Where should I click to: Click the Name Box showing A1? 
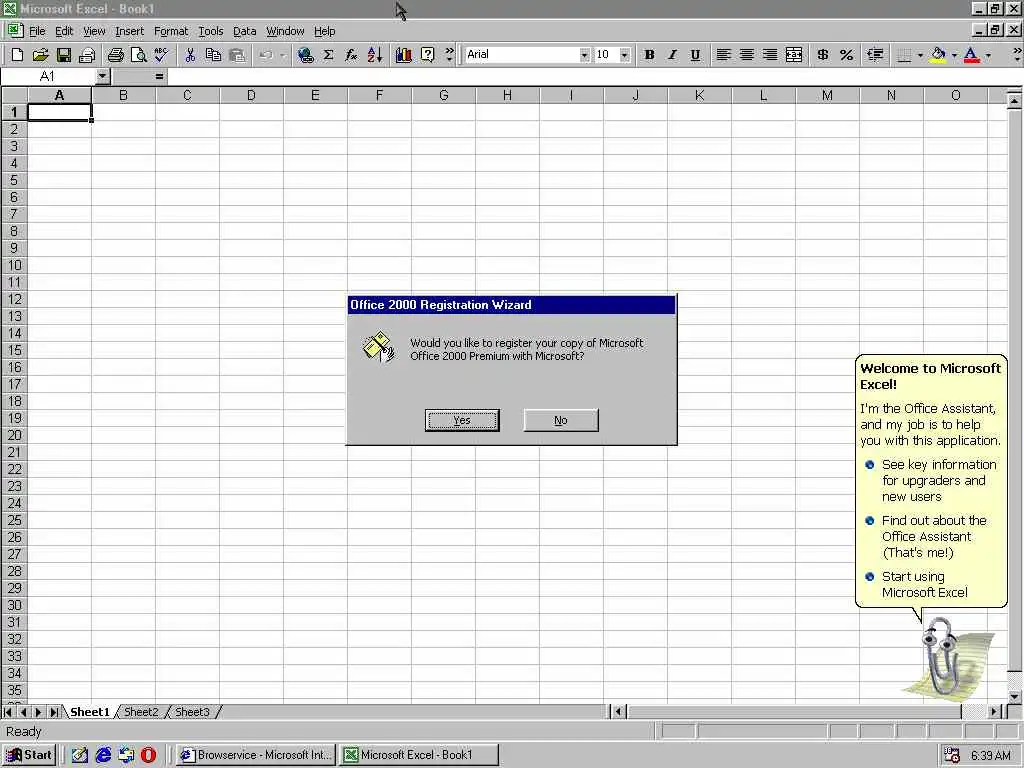[x=48, y=76]
